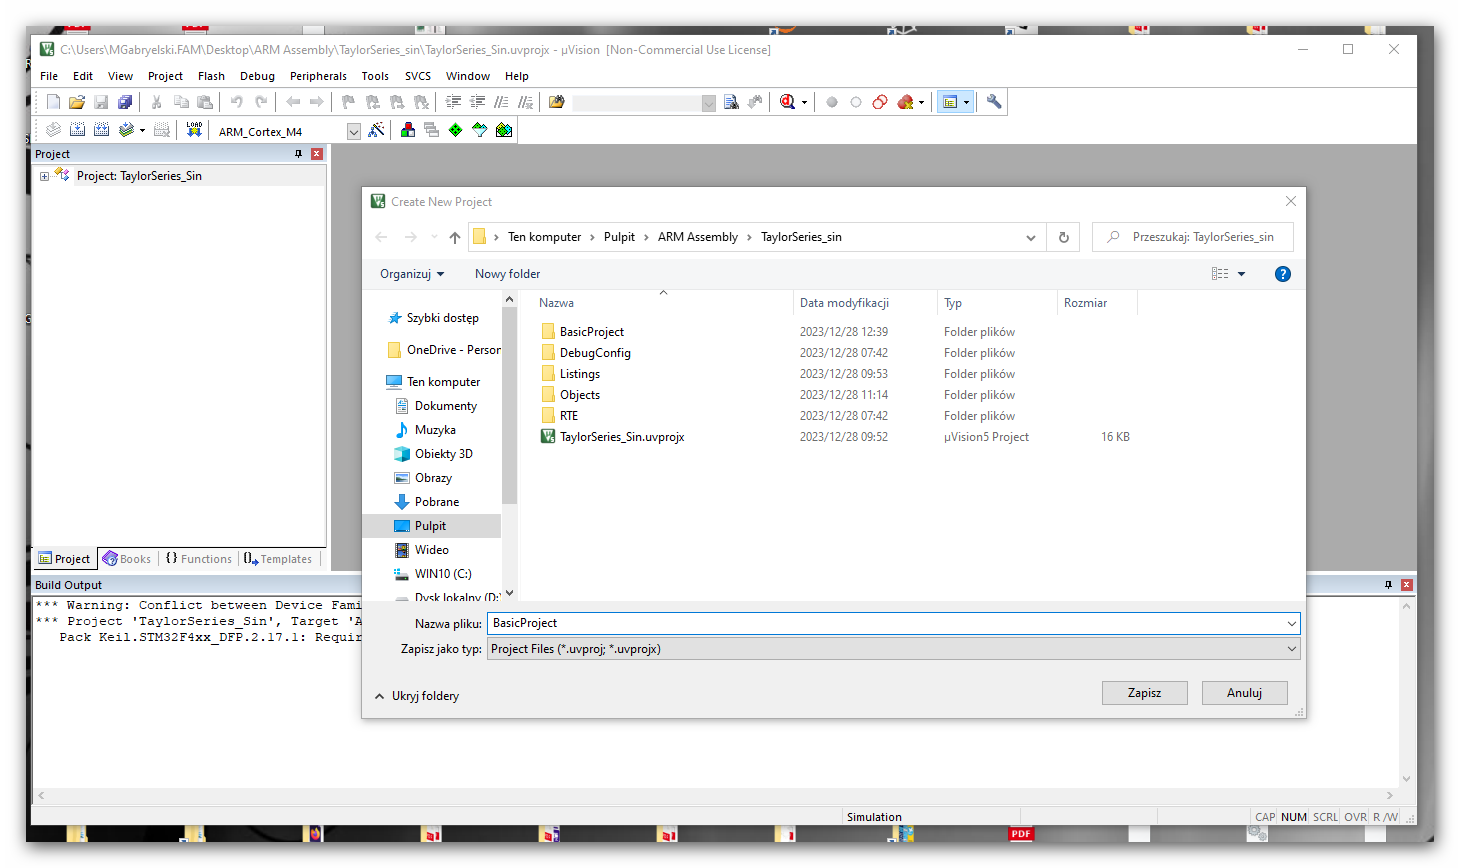Select Szybki dostęp in the sidebar
Image resolution: width=1460 pixels, height=868 pixels.
point(443,318)
